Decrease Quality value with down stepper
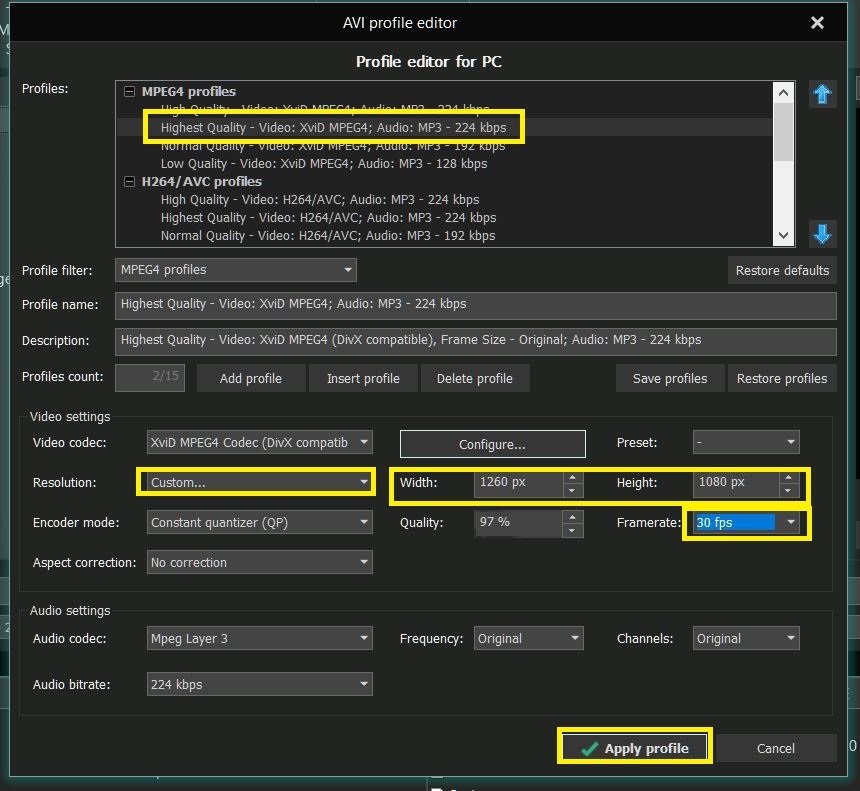860x791 pixels. (x=572, y=530)
